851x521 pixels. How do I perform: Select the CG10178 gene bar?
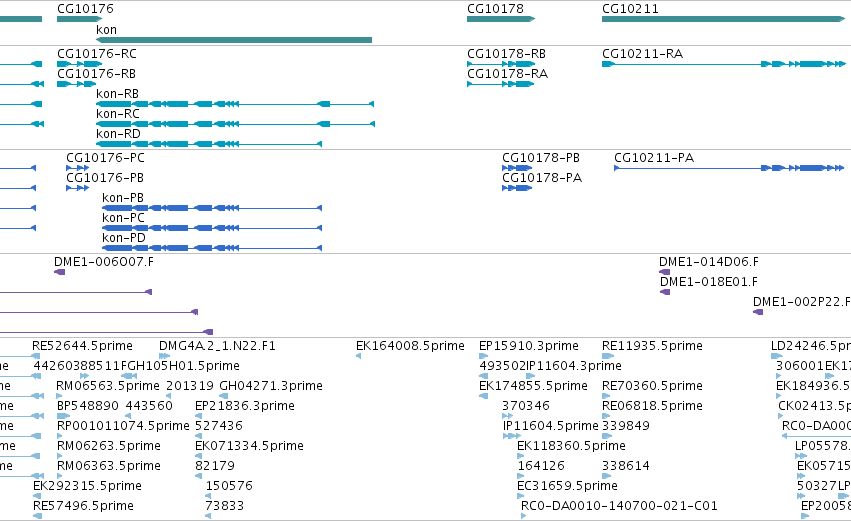(501, 19)
